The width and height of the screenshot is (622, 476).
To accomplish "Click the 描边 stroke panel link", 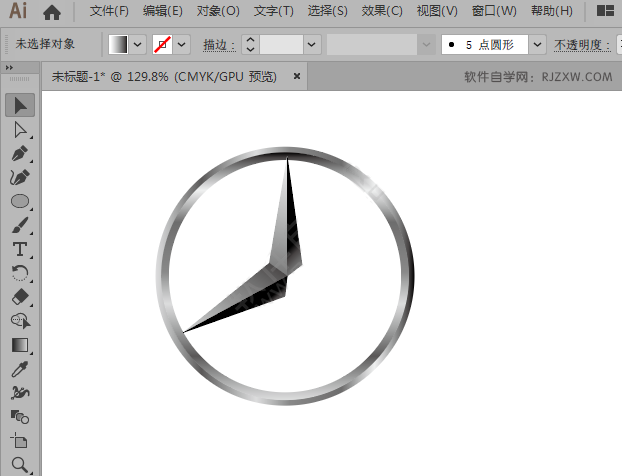I will point(219,45).
